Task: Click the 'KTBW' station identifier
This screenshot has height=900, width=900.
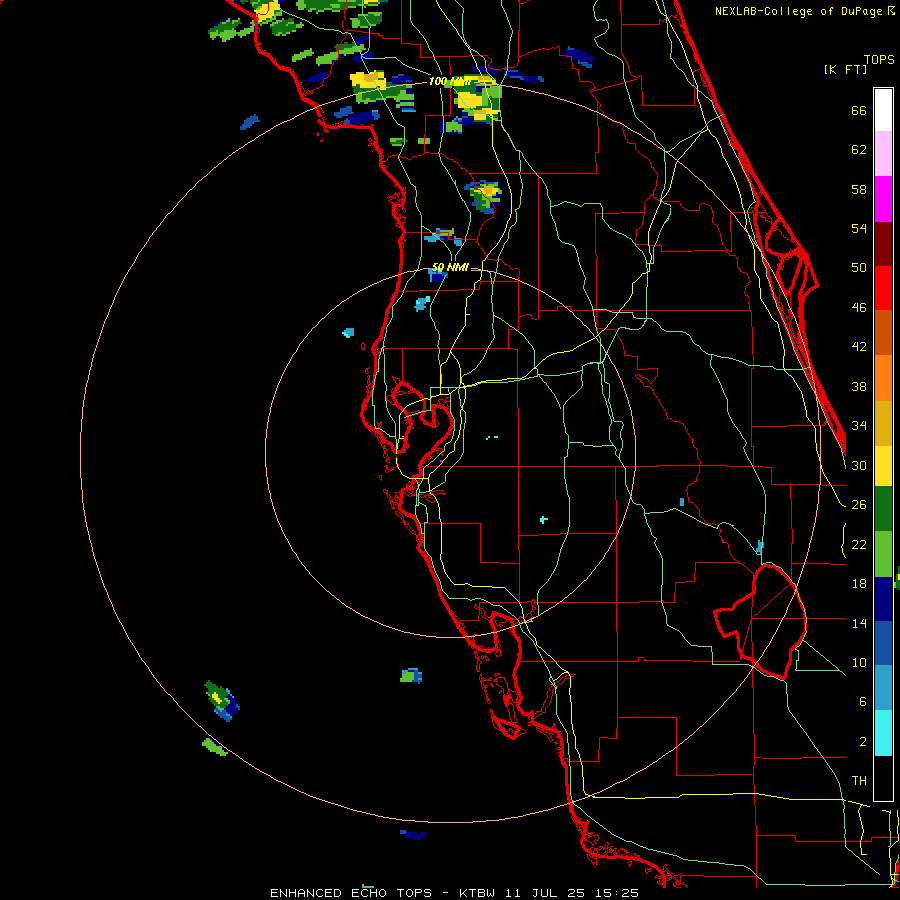Action: 476,893
